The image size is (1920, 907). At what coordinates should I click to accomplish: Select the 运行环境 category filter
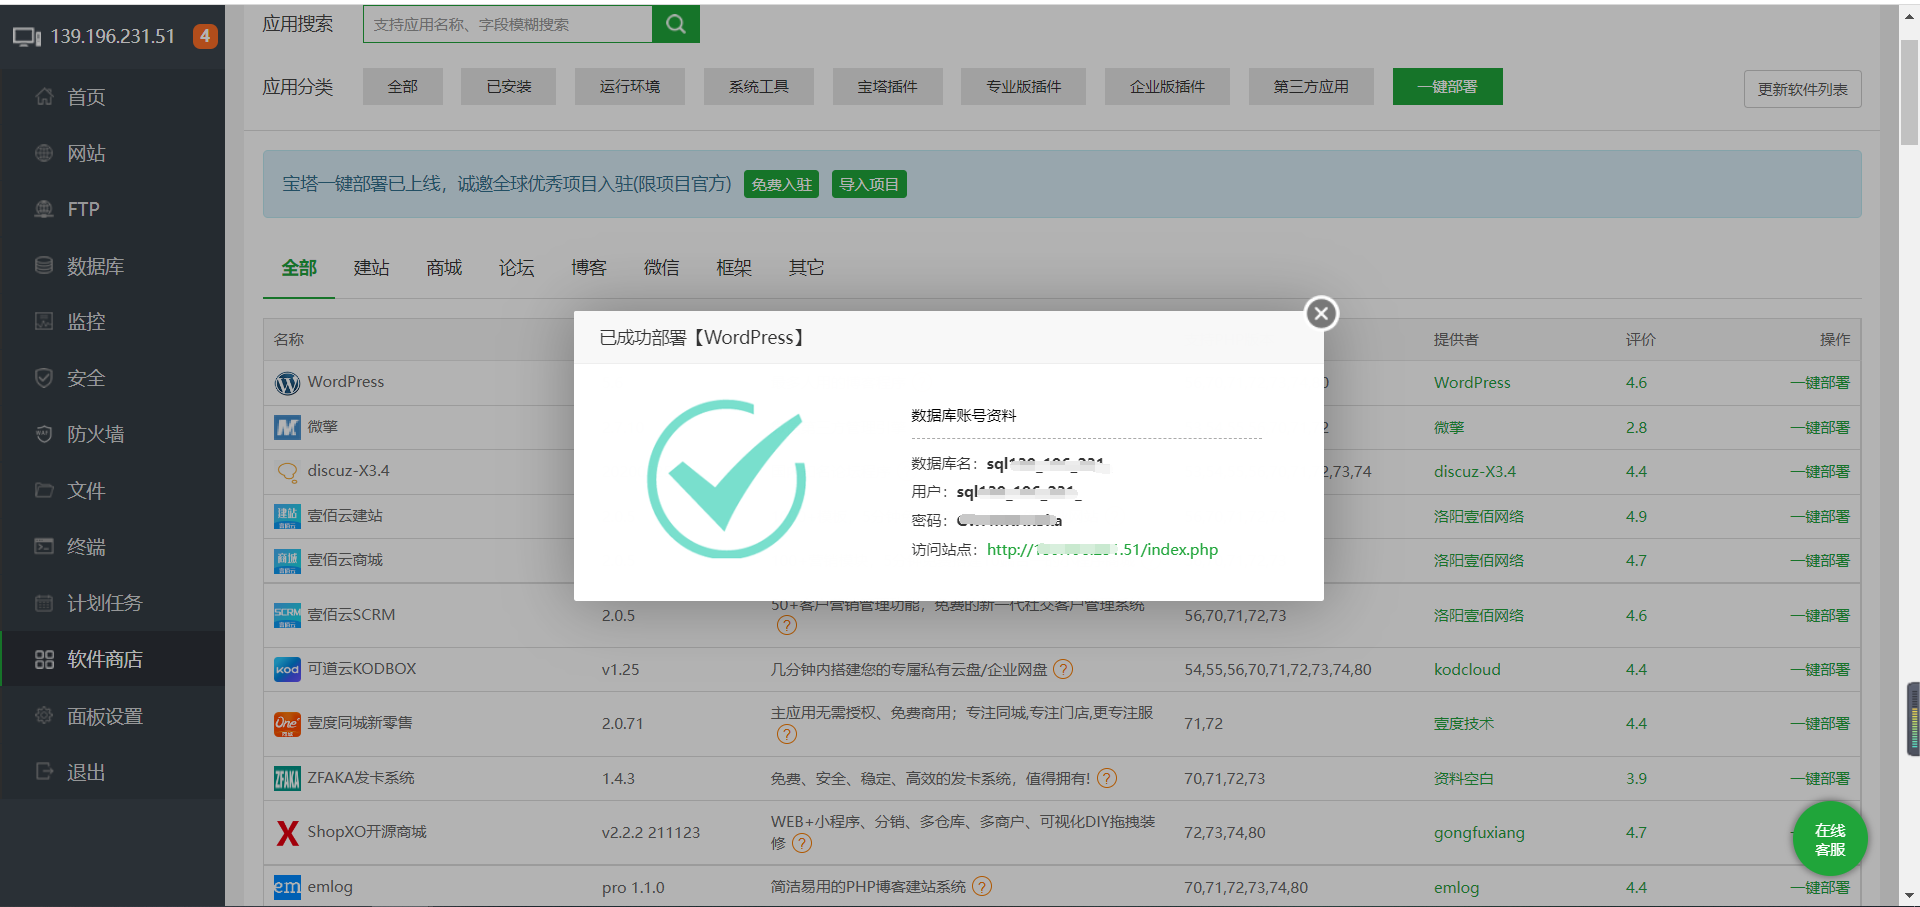point(630,87)
